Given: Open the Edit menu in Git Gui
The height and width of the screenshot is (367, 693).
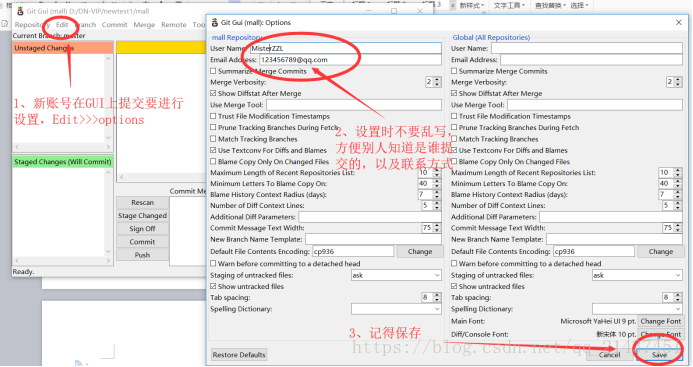Looking at the screenshot, I should click(x=62, y=25).
